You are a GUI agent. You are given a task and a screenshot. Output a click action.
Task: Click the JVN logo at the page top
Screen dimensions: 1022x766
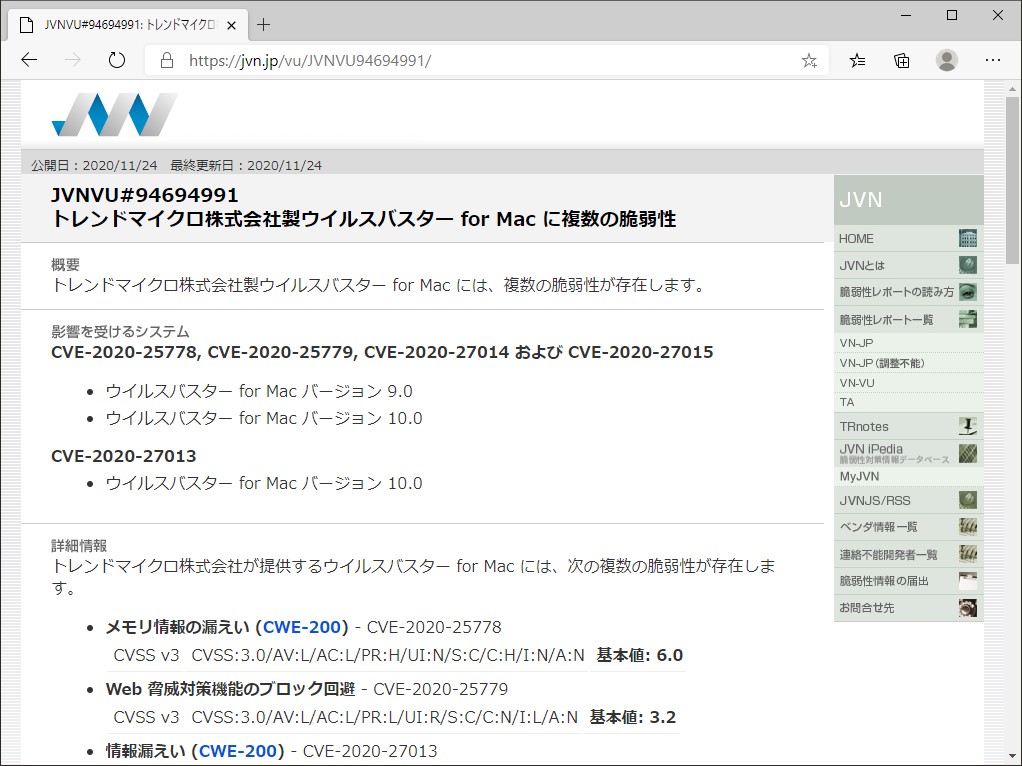pyautogui.click(x=114, y=112)
